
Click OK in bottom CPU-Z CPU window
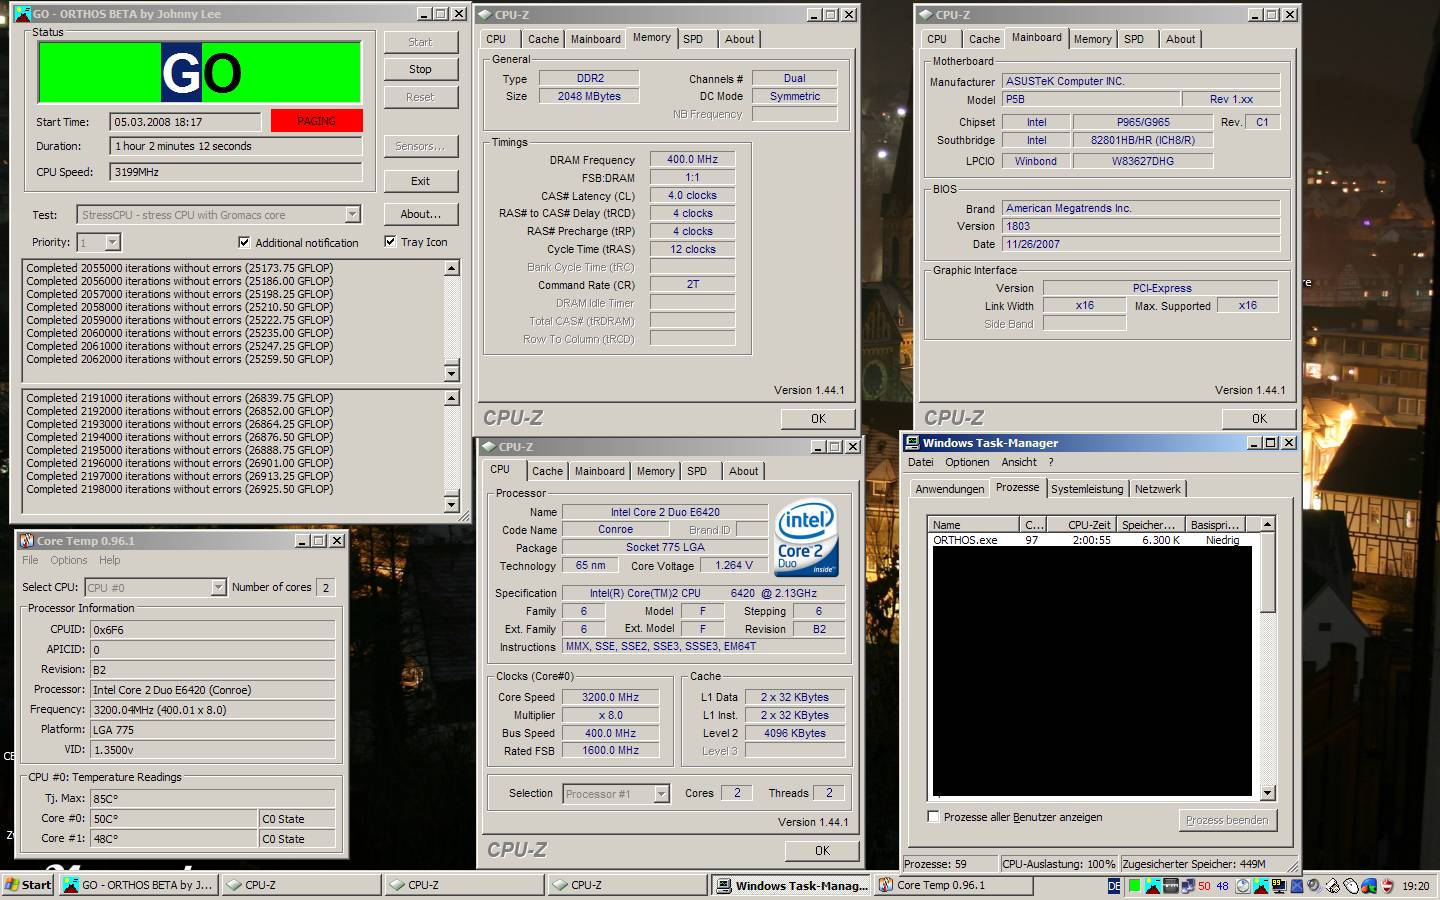pyautogui.click(x=822, y=851)
